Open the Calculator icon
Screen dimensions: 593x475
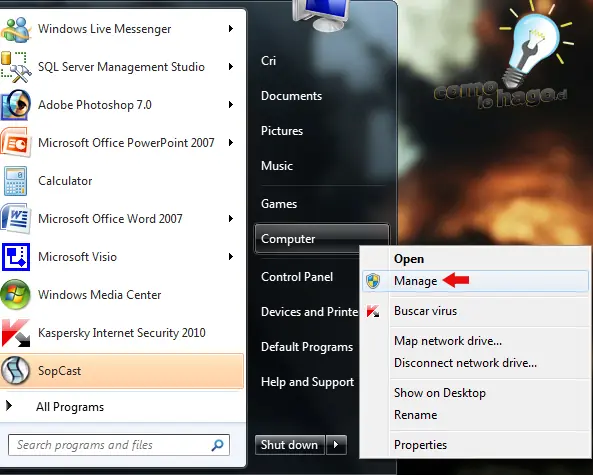point(15,181)
